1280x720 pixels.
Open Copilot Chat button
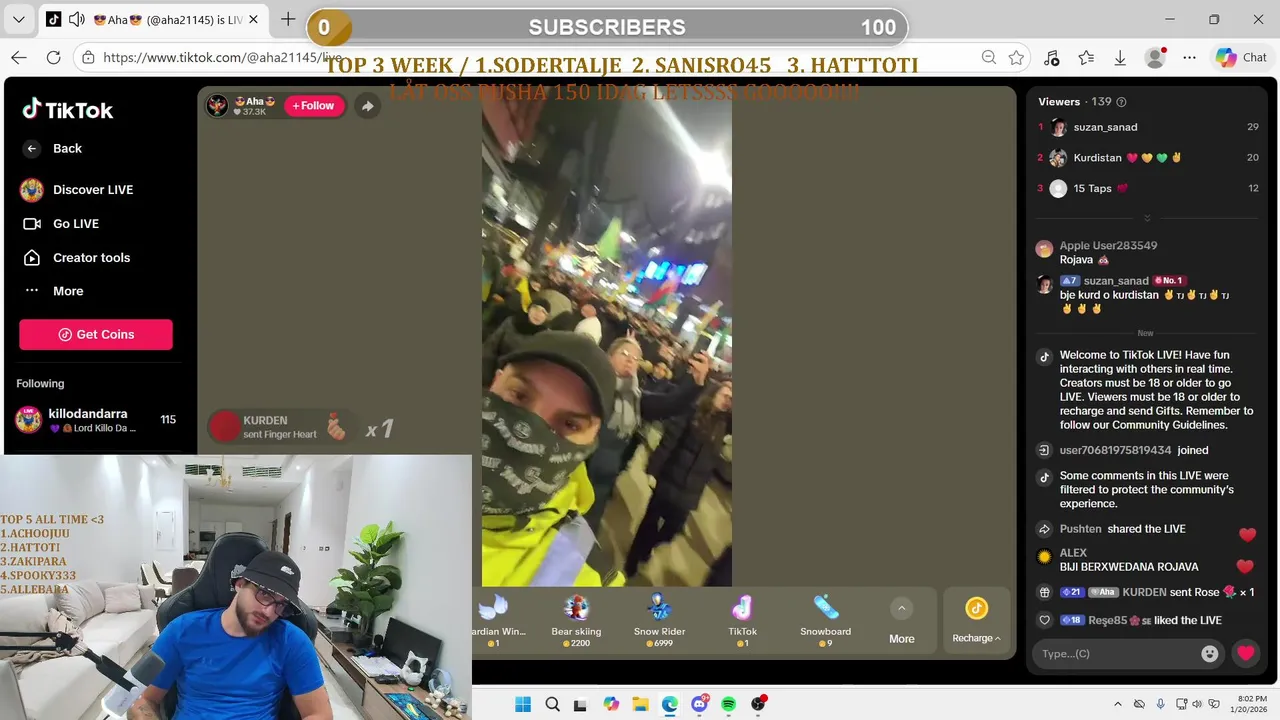pyautogui.click(x=1241, y=58)
